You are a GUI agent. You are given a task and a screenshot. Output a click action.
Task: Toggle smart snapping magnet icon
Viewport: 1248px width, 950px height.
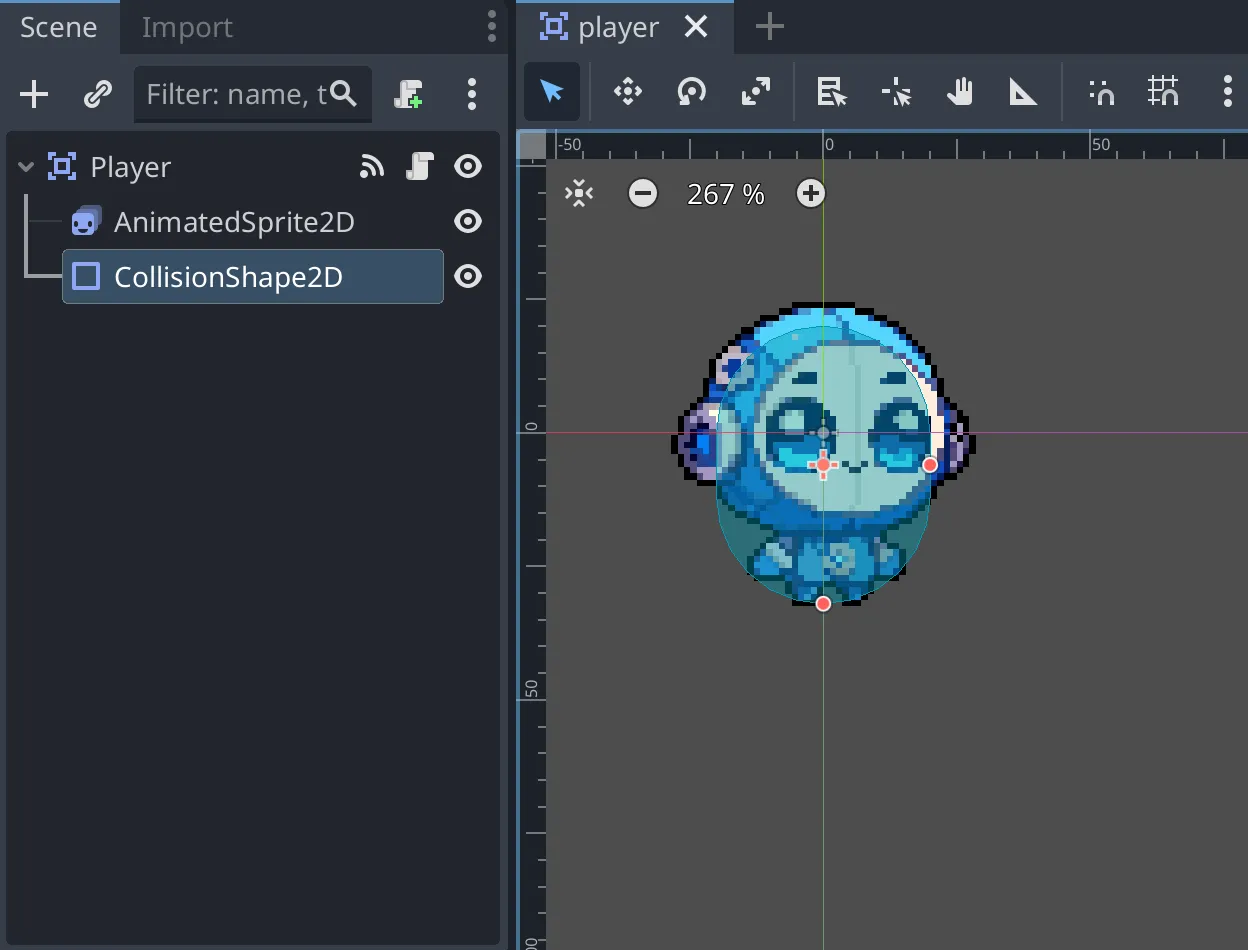click(1101, 93)
